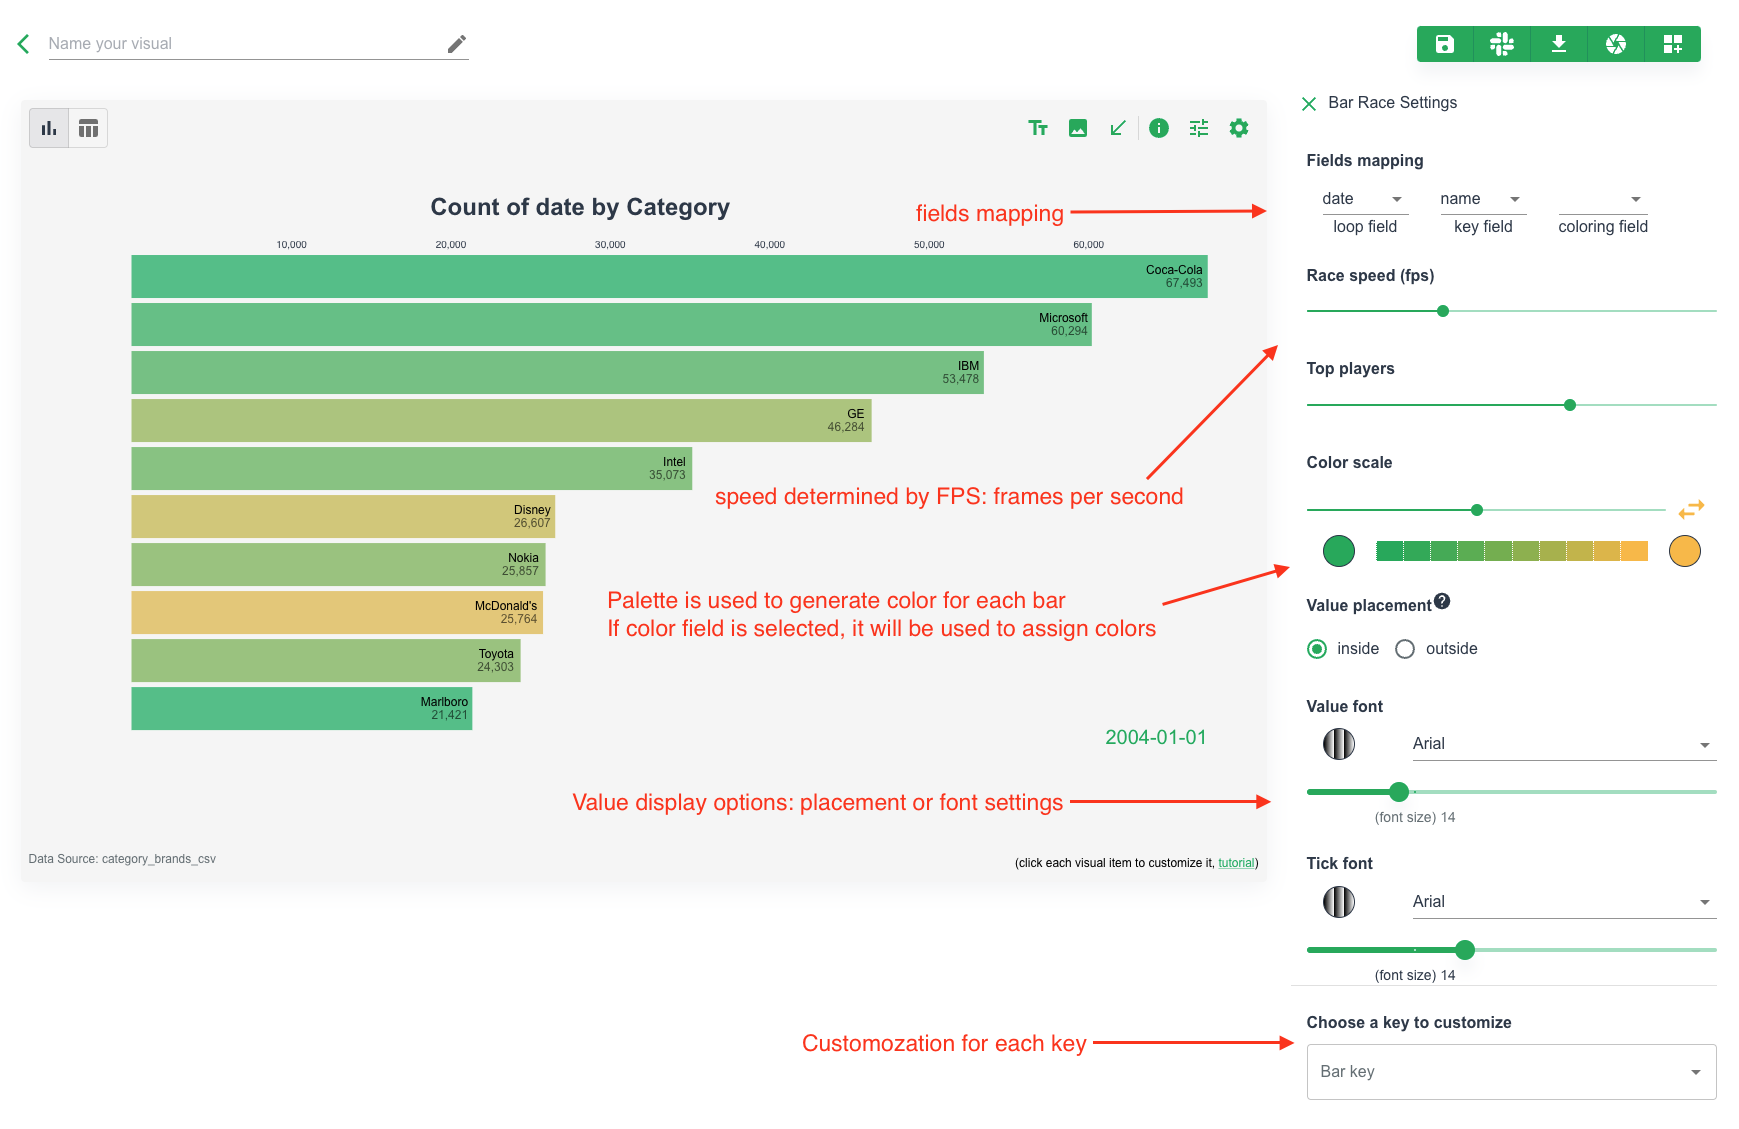The height and width of the screenshot is (1129, 1739).
Task: Show chart info
Action: click(x=1159, y=128)
